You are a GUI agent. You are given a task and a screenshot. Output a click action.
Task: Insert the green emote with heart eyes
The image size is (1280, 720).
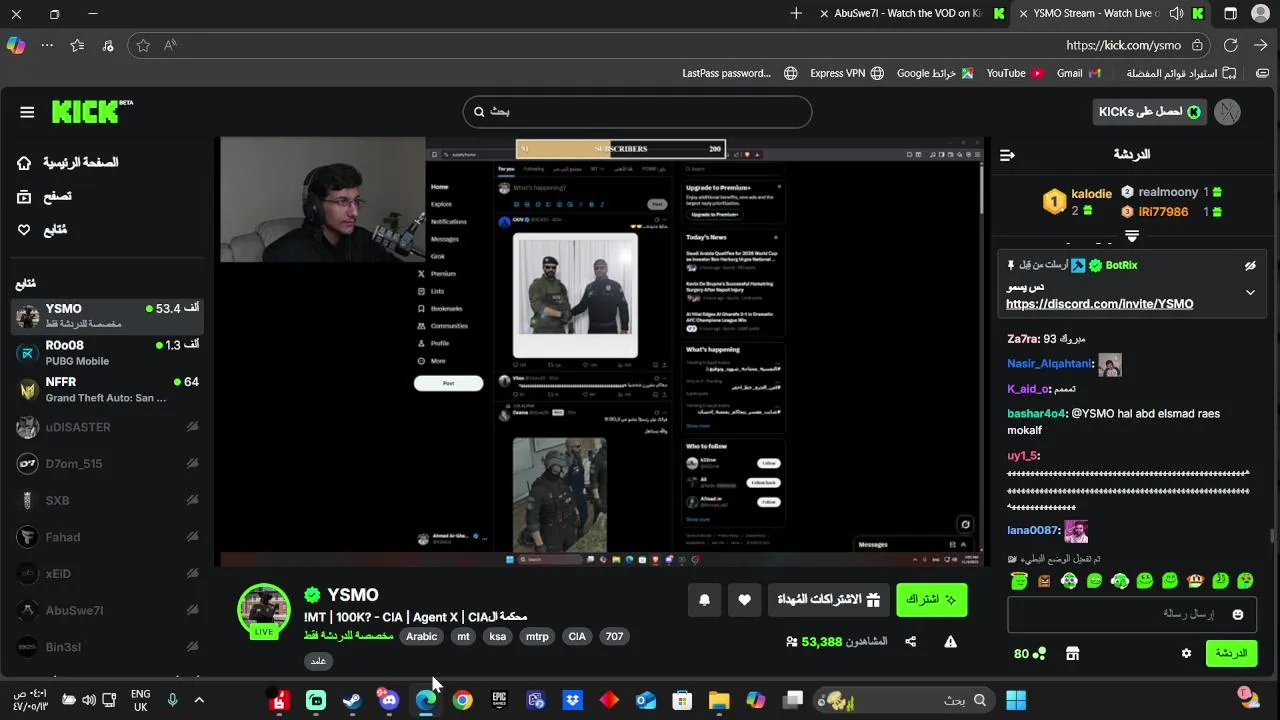click(1245, 581)
